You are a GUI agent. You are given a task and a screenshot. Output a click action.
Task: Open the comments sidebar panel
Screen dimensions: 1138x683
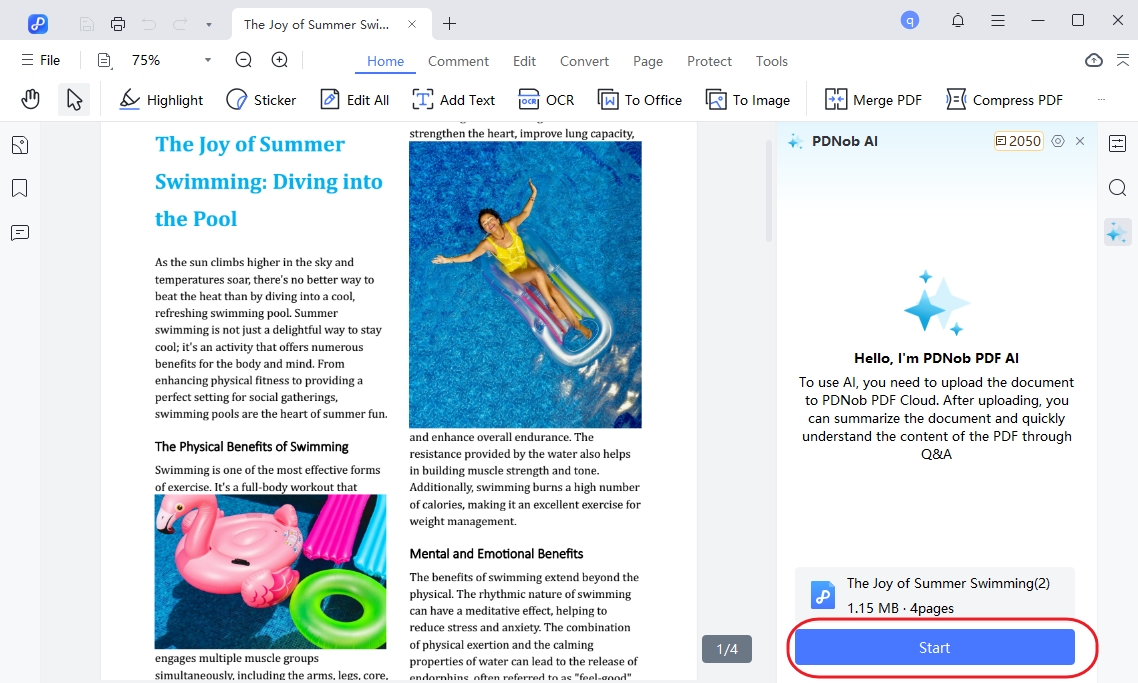[19, 232]
